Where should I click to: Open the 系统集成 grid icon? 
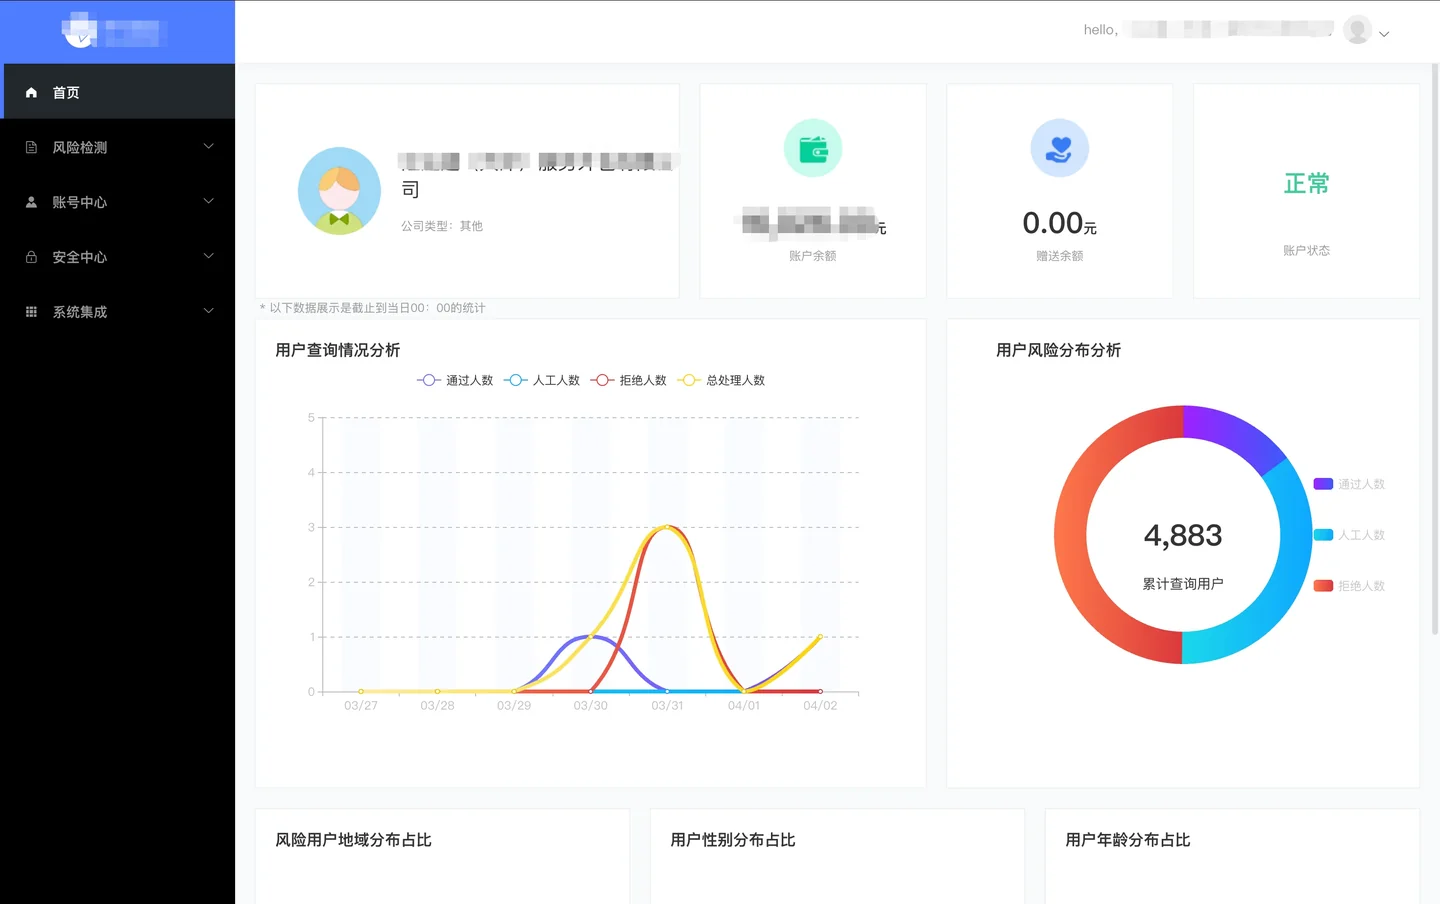pyautogui.click(x=31, y=312)
